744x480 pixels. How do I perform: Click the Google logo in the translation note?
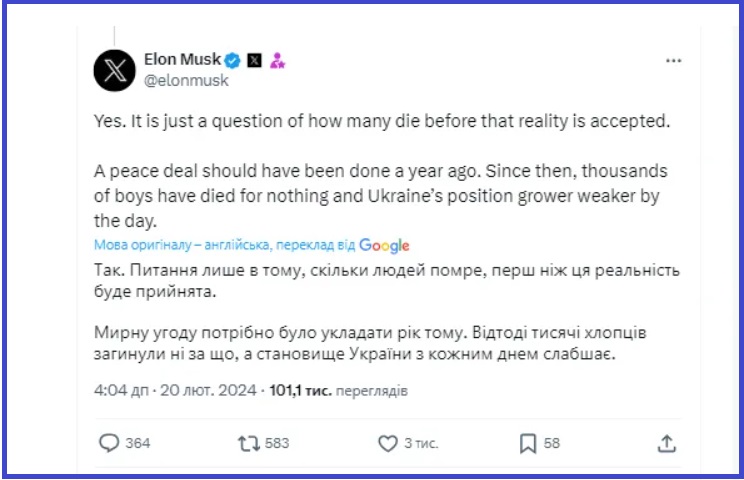tap(384, 245)
